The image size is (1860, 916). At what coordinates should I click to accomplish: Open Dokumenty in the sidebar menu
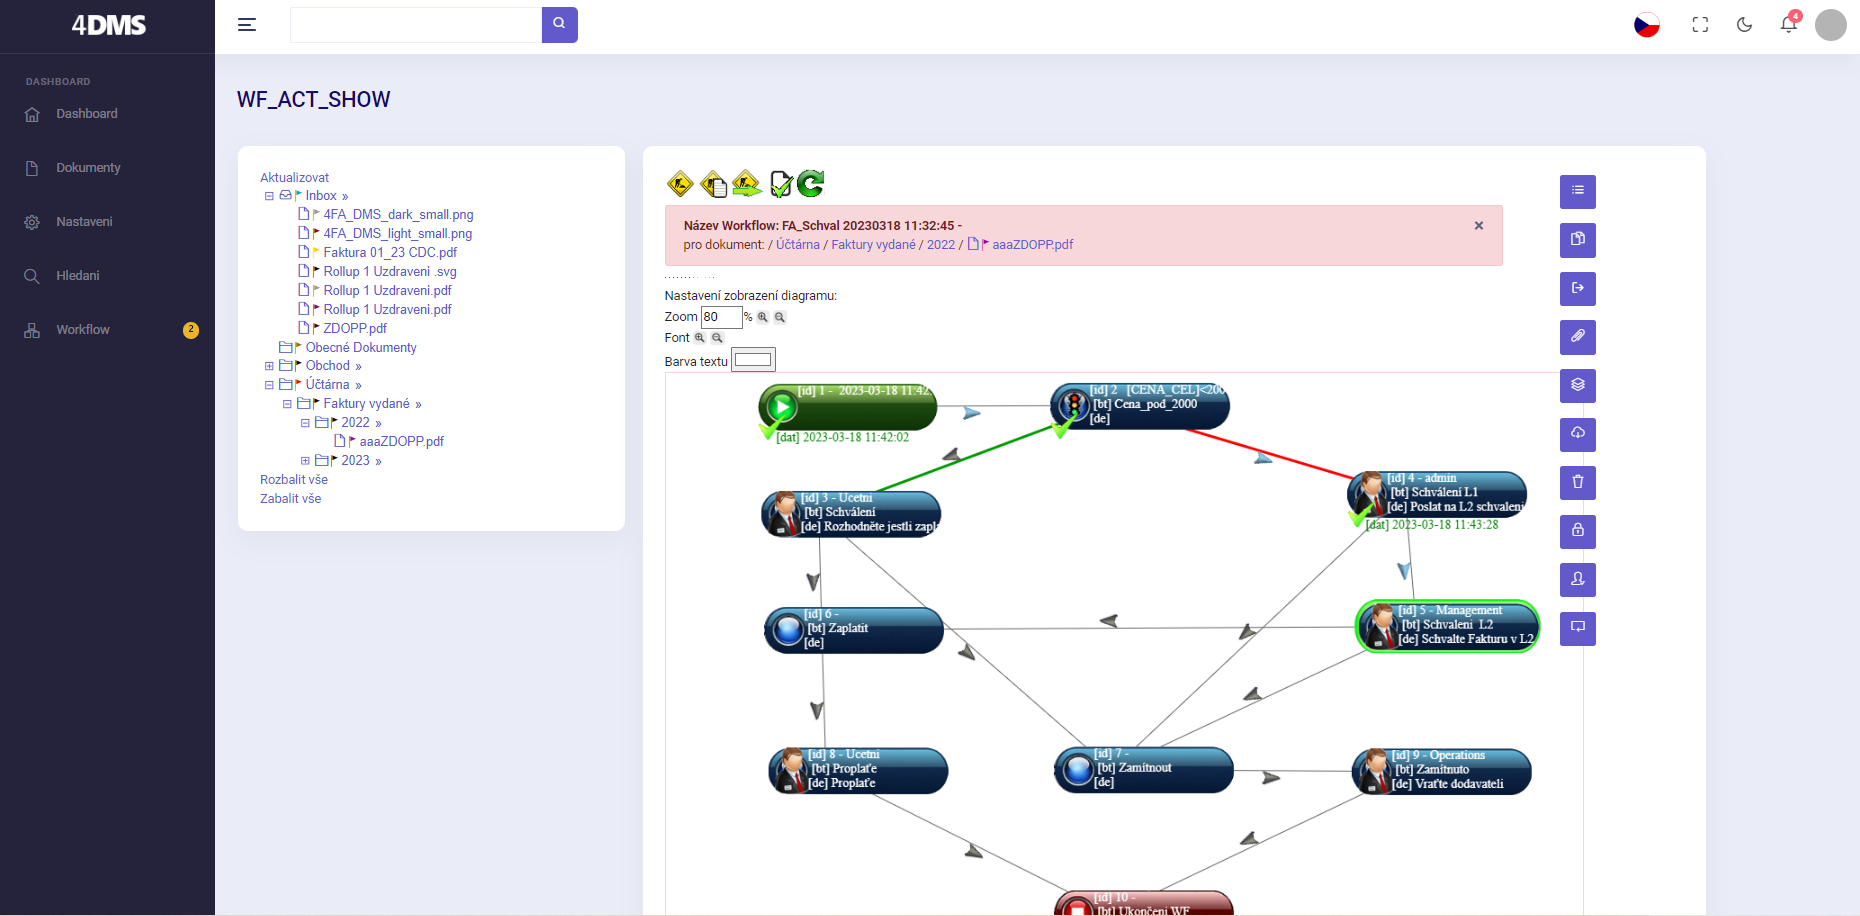tap(88, 168)
